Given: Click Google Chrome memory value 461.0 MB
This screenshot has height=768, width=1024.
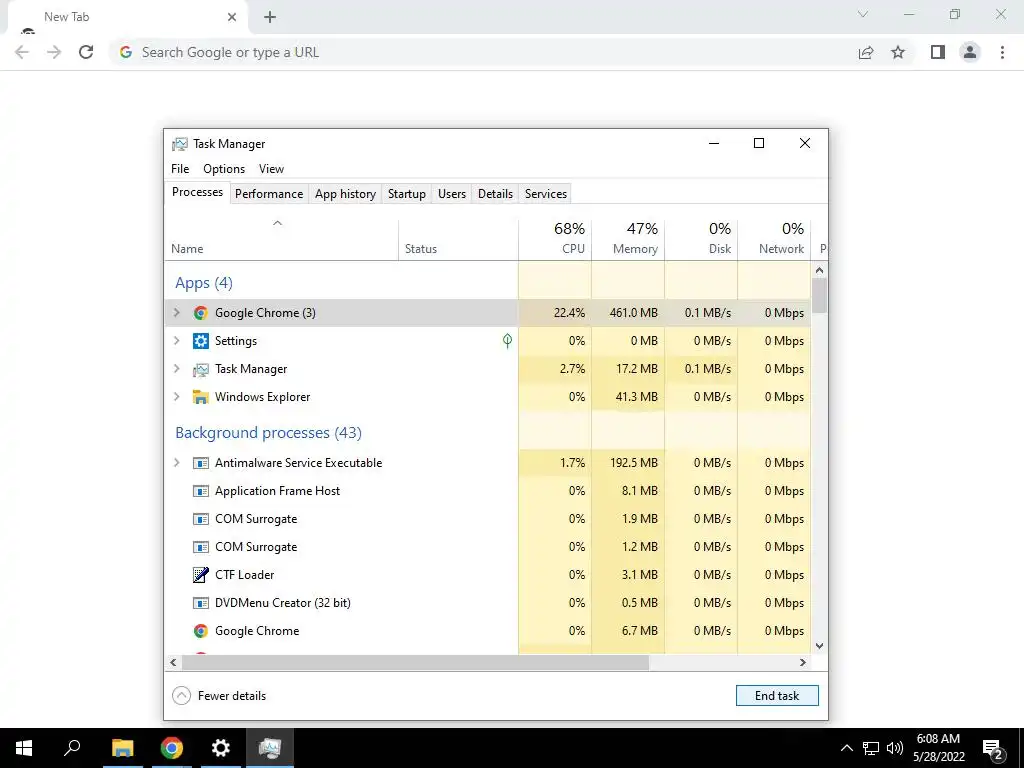Looking at the screenshot, I should click(633, 313).
